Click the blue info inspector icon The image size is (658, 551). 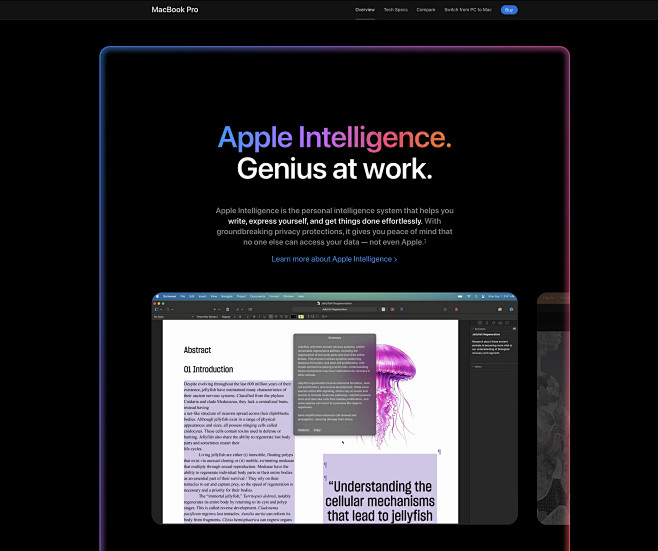pos(511,309)
